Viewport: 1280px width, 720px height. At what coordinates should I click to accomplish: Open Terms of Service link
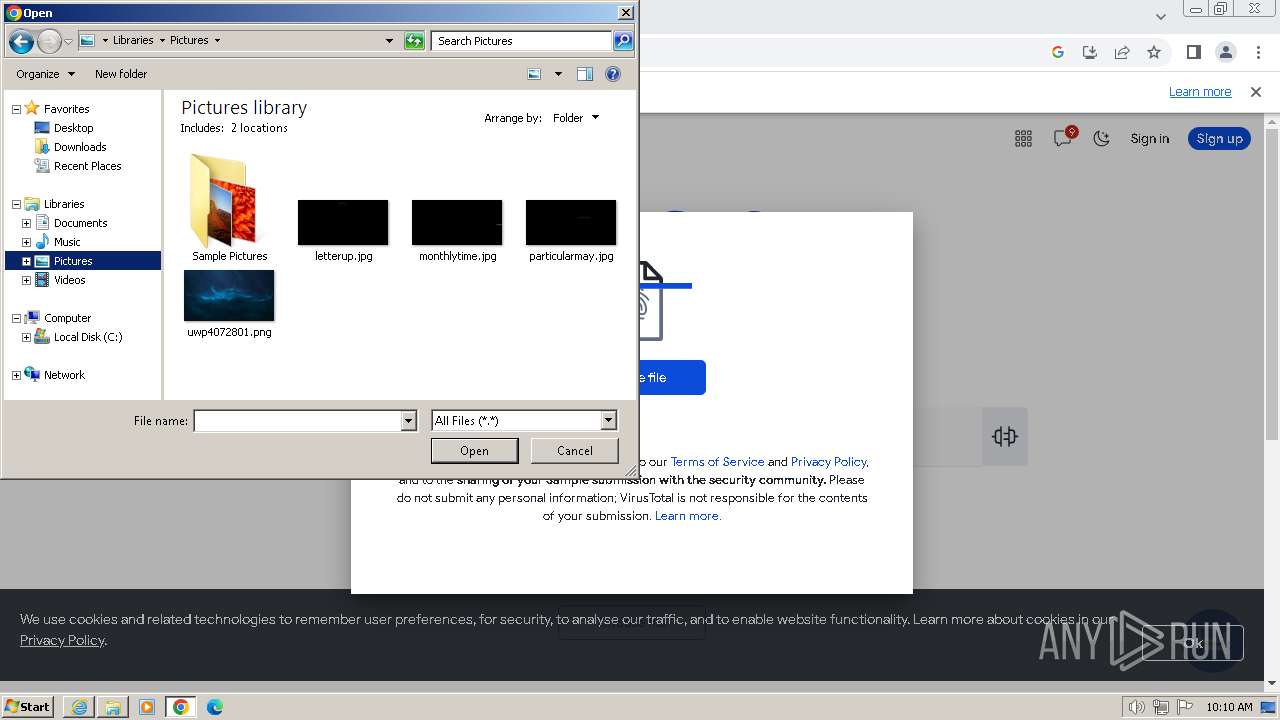point(717,462)
